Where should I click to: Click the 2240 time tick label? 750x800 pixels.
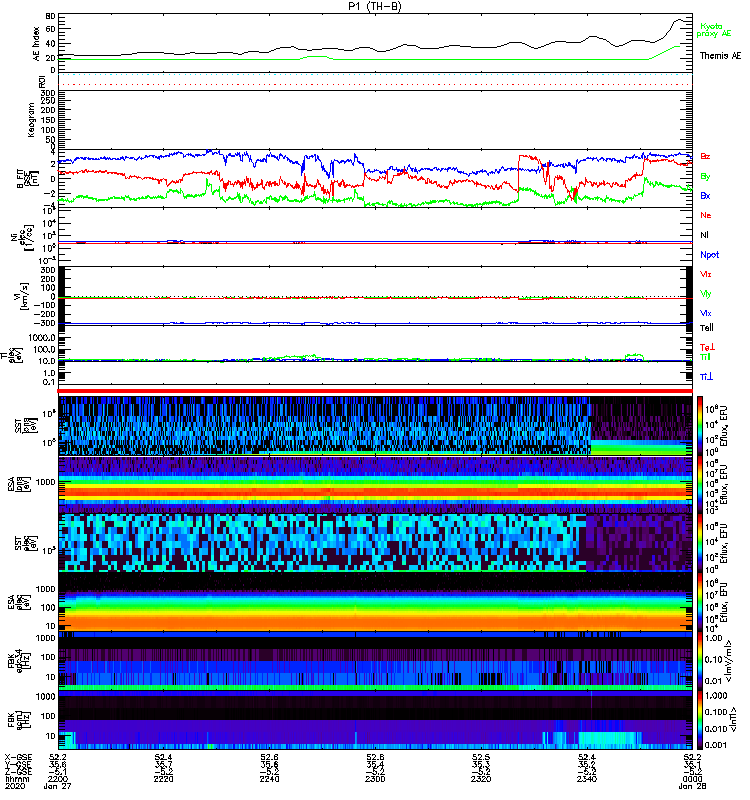[x=269, y=779]
